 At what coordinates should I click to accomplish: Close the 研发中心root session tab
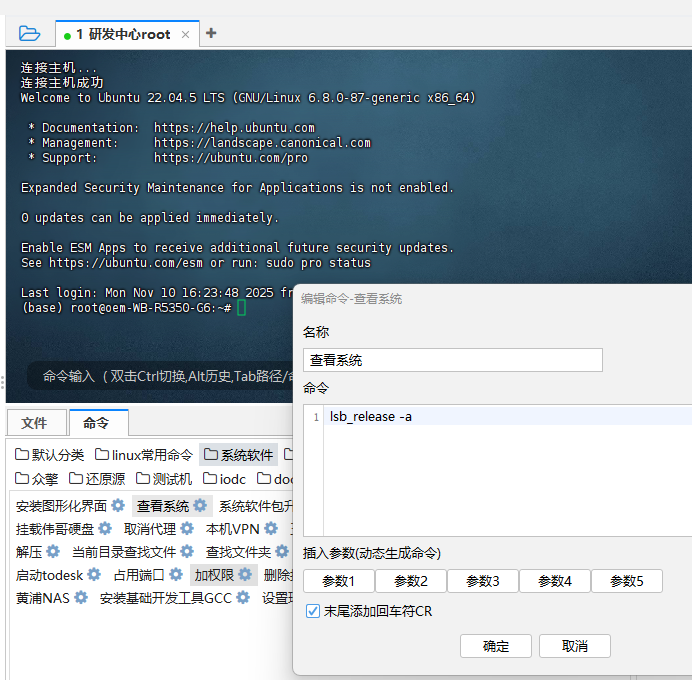pyautogui.click(x=185, y=34)
